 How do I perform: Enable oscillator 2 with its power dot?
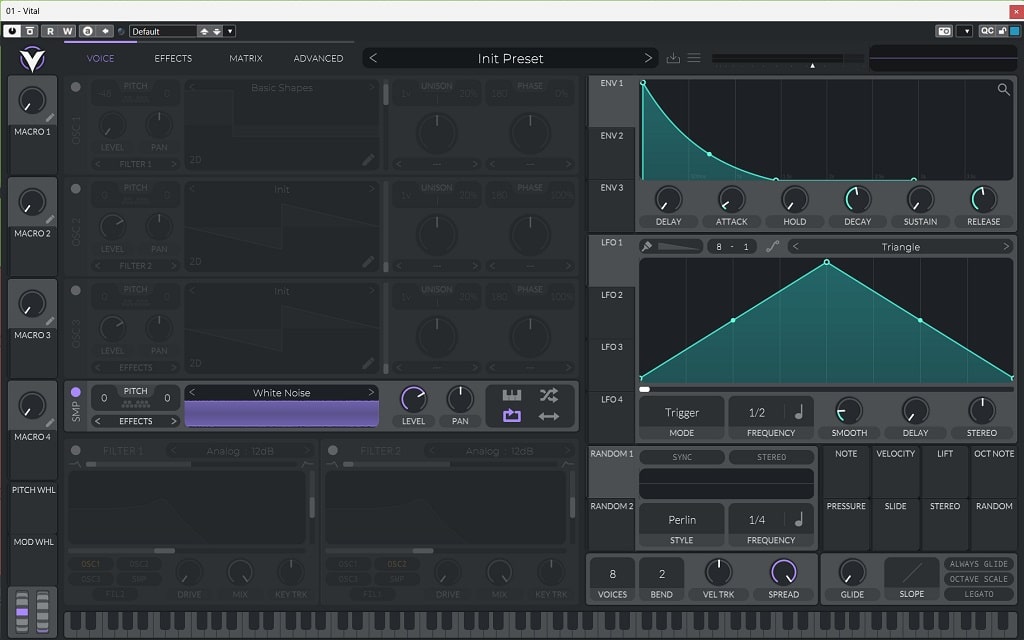tap(76, 189)
